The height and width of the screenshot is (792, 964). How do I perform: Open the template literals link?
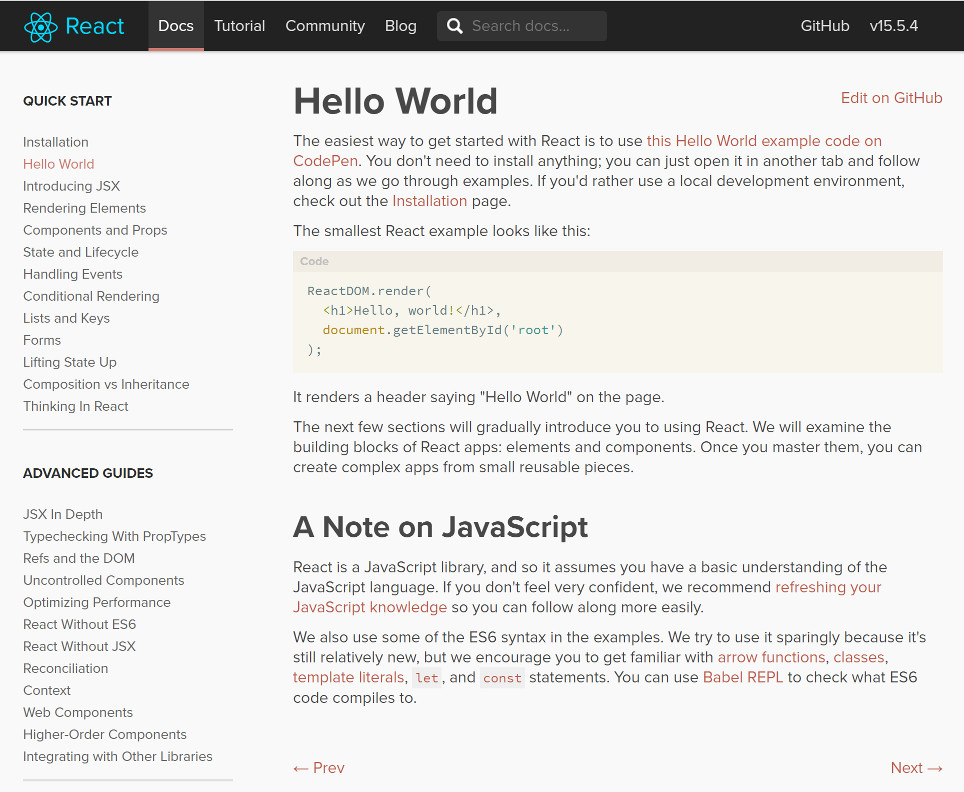click(x=348, y=678)
